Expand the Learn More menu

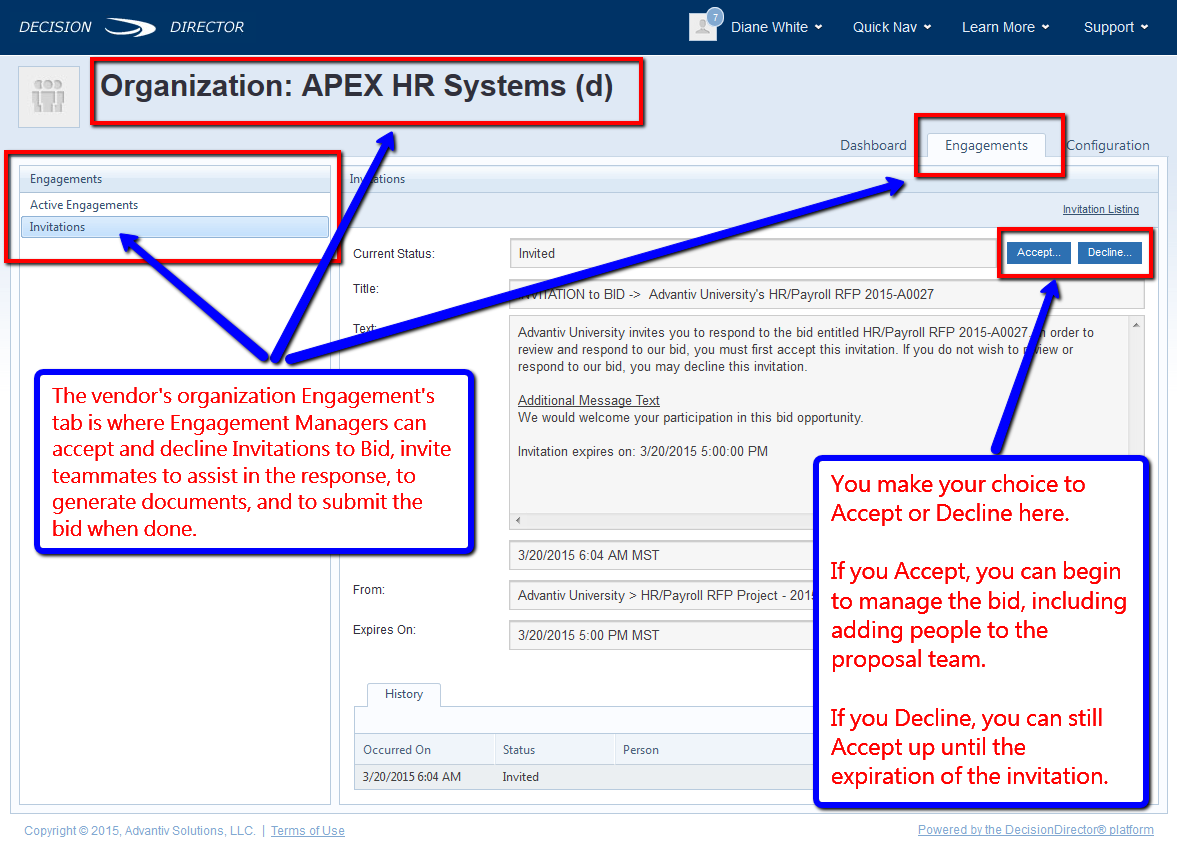click(1006, 27)
